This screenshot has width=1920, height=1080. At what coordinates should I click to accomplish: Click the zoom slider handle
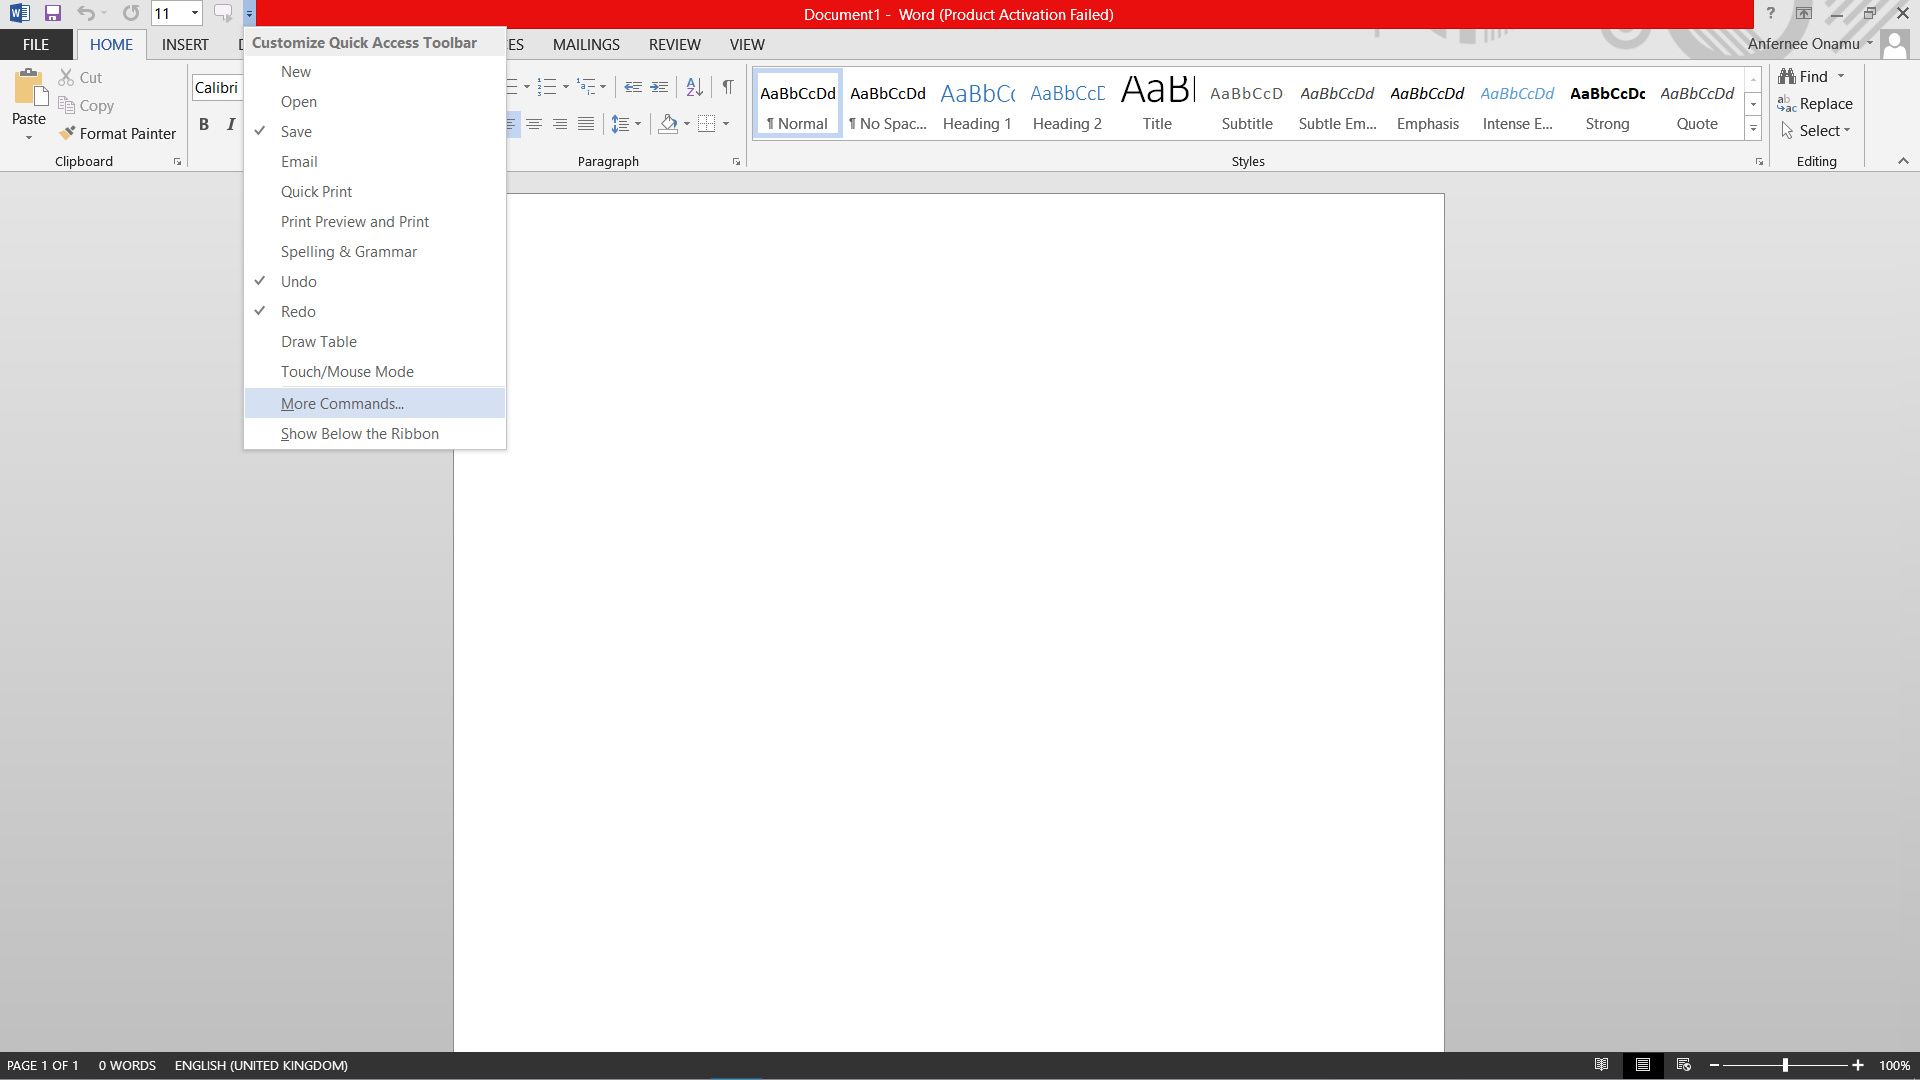pyautogui.click(x=1785, y=1065)
